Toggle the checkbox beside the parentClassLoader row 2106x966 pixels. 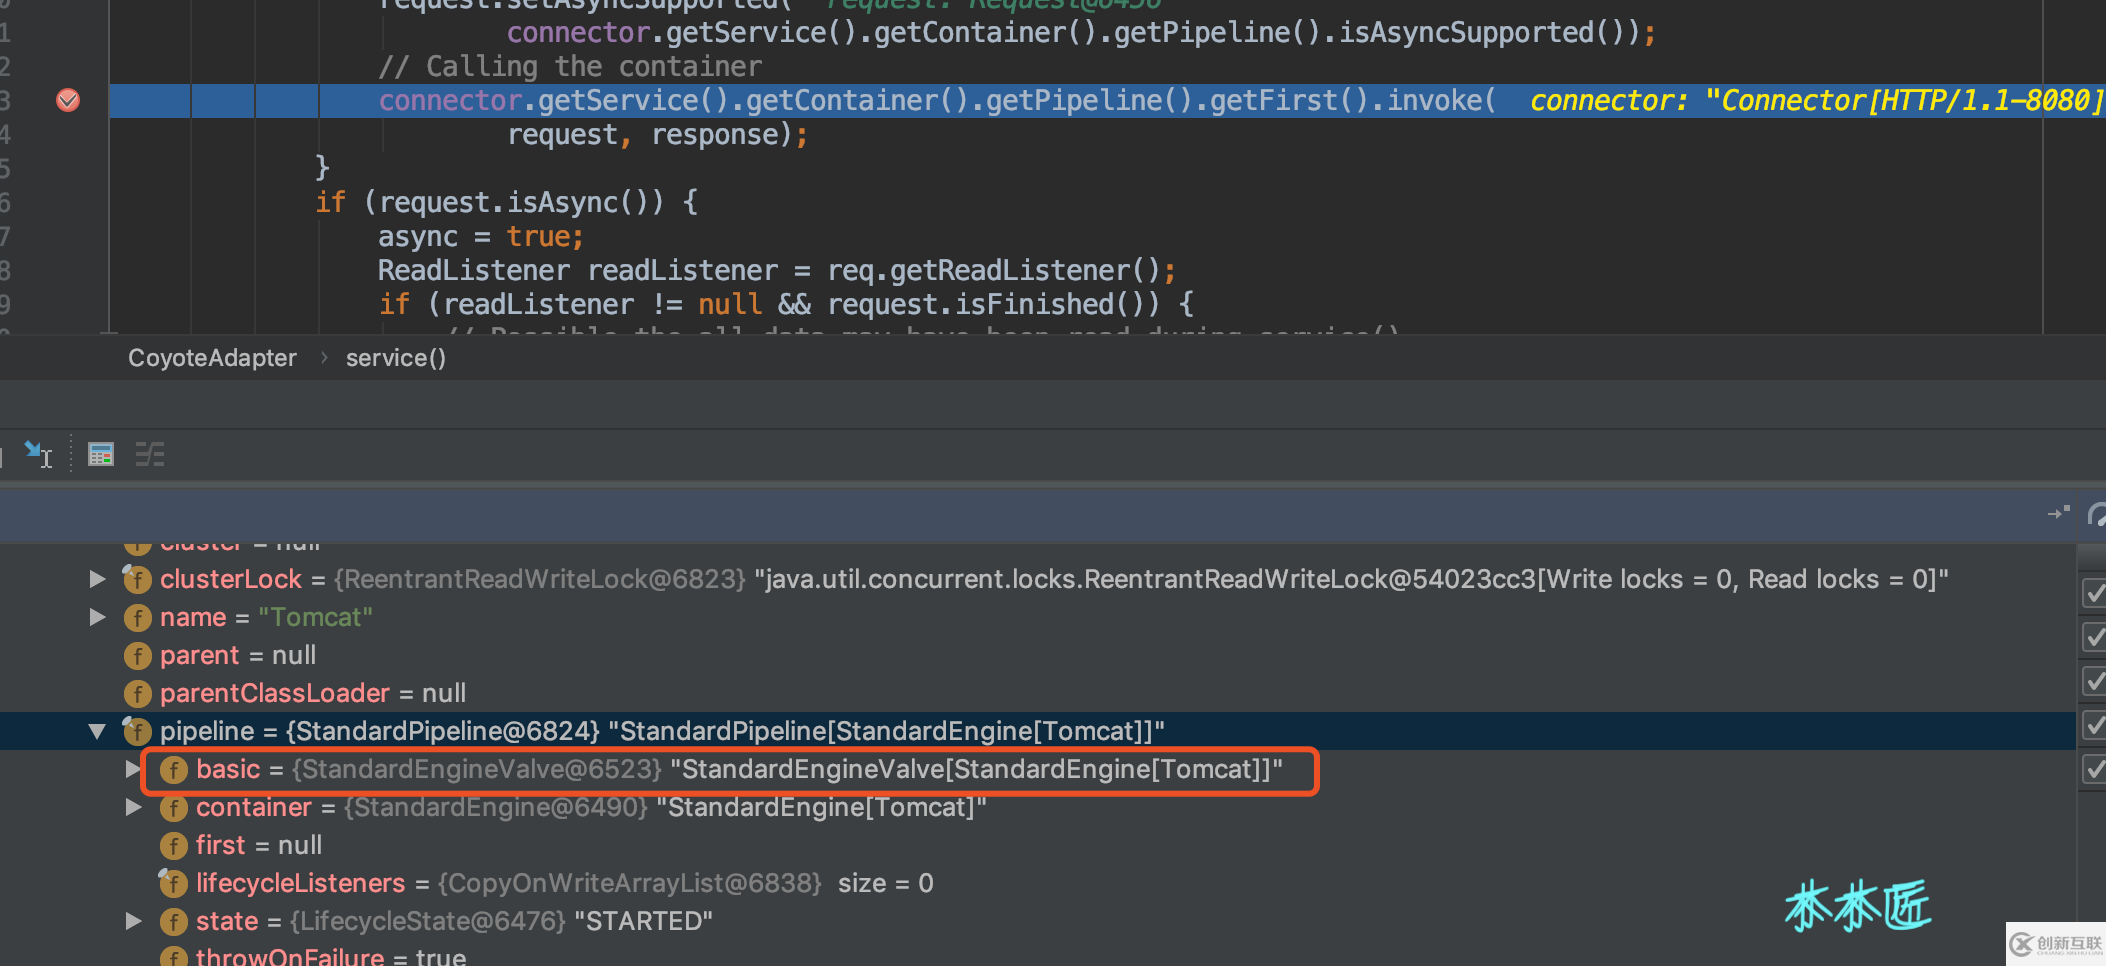point(2093,680)
